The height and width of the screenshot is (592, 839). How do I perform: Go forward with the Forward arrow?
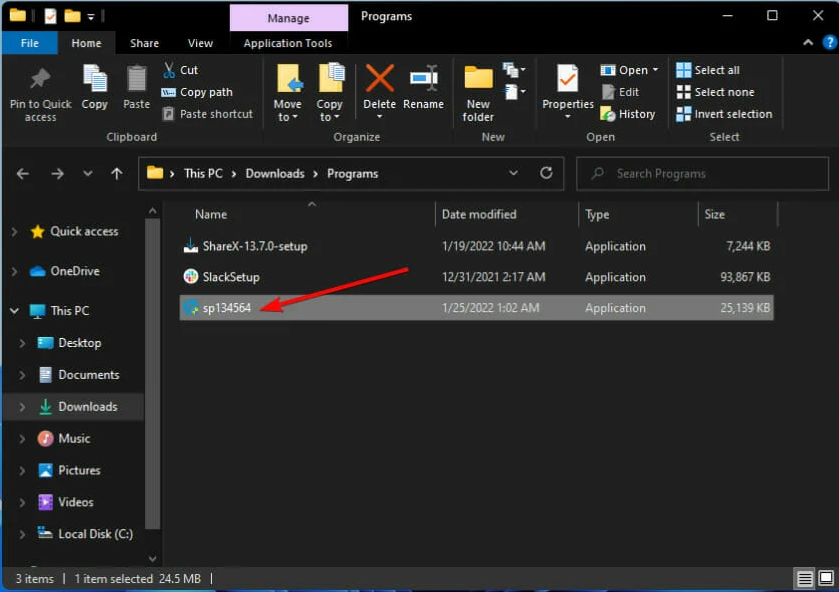click(57, 173)
